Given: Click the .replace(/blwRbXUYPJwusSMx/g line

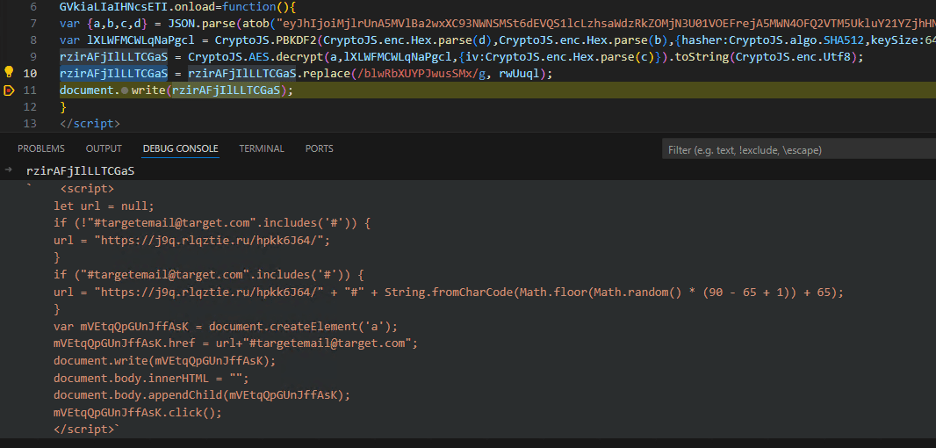Looking at the screenshot, I should pyautogui.click(x=306, y=74).
